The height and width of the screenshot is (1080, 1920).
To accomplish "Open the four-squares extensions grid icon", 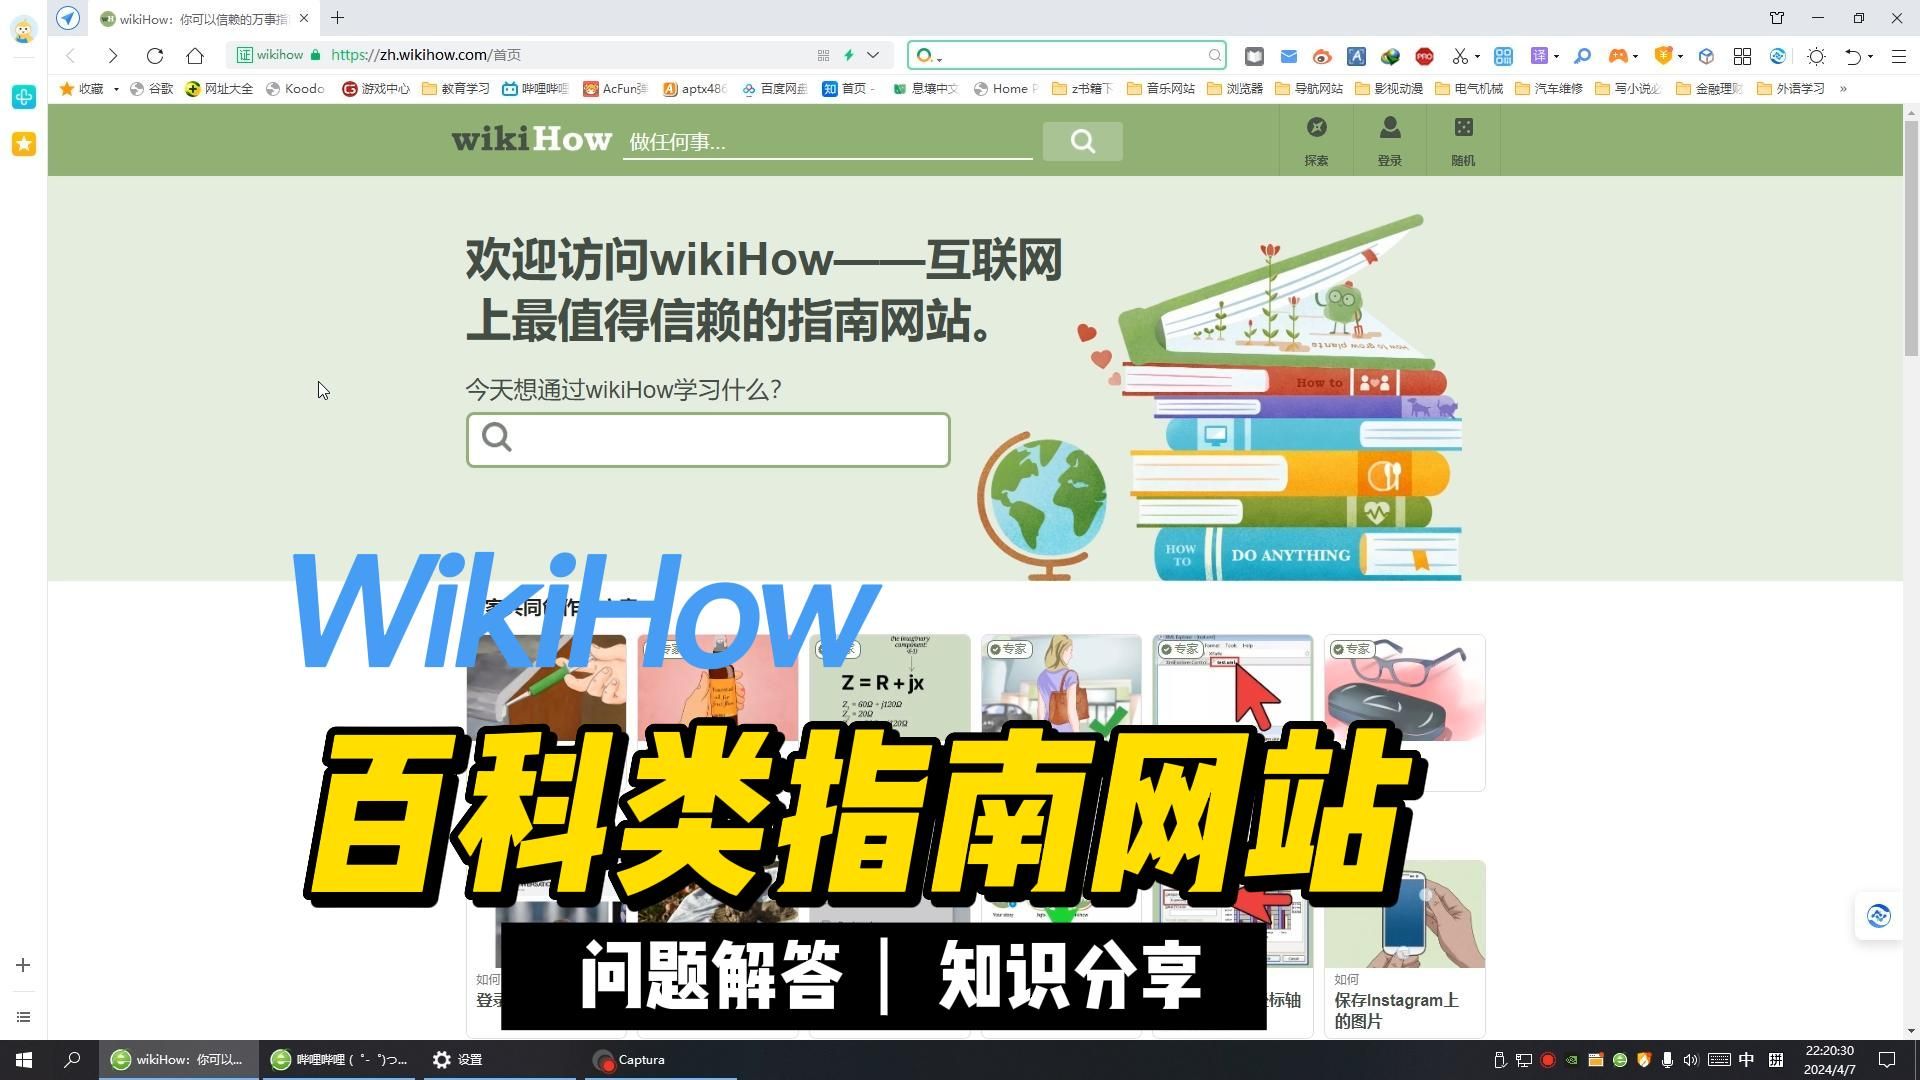I will pos(1742,56).
